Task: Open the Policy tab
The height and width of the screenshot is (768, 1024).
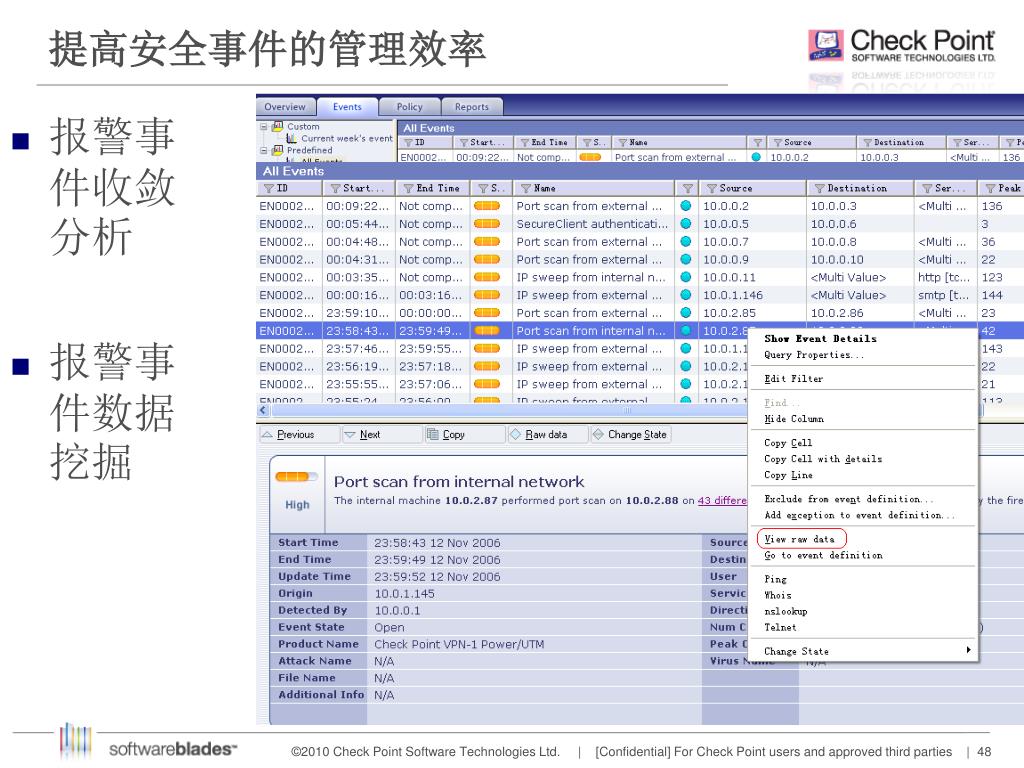Action: pos(409,106)
